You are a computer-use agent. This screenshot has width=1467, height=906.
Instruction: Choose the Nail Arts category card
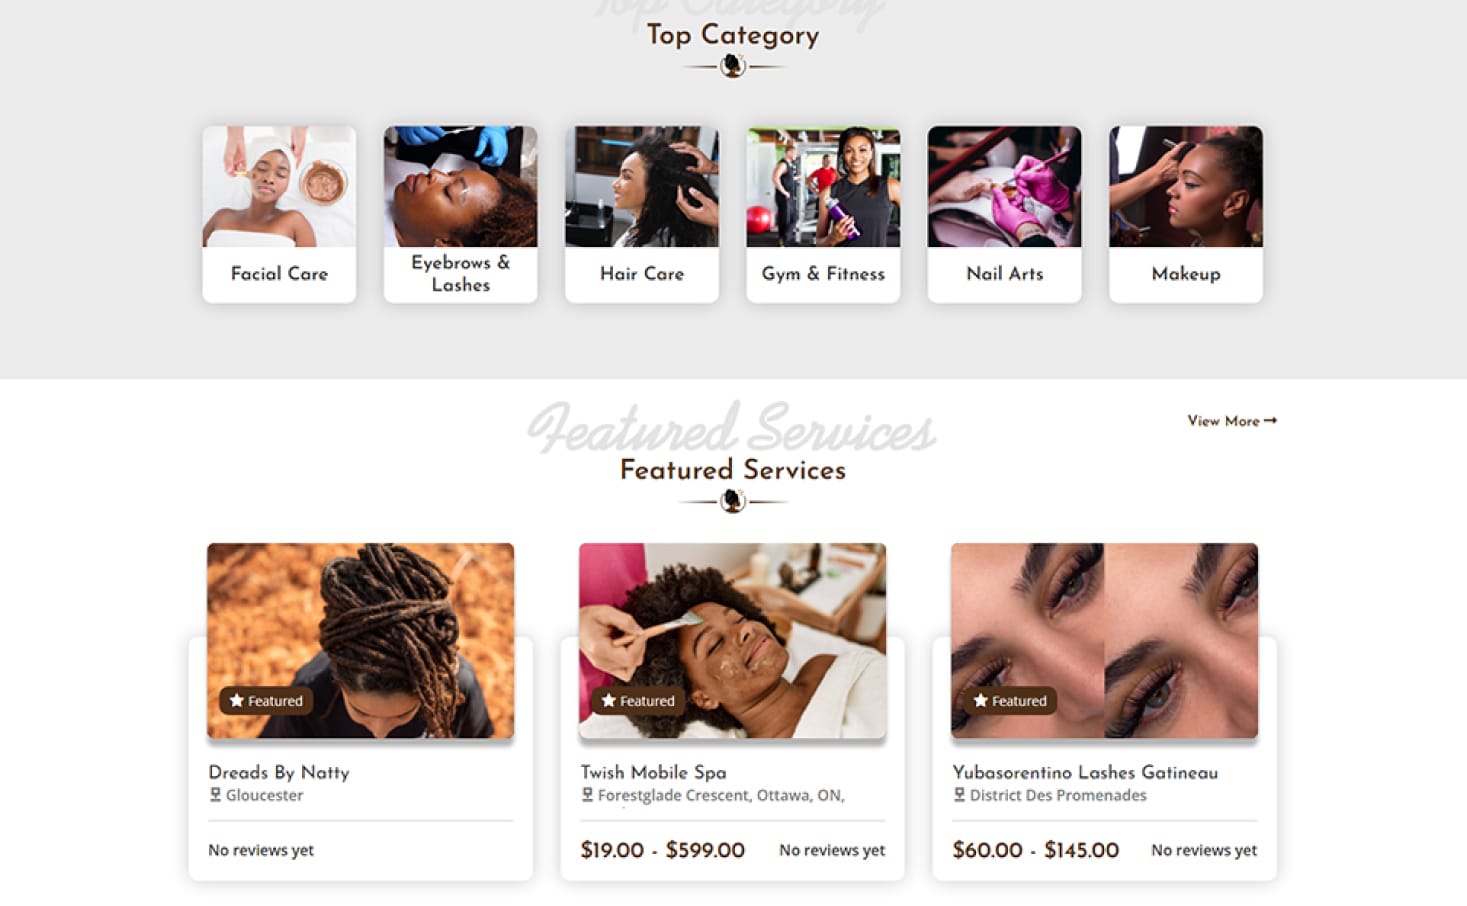point(1004,214)
